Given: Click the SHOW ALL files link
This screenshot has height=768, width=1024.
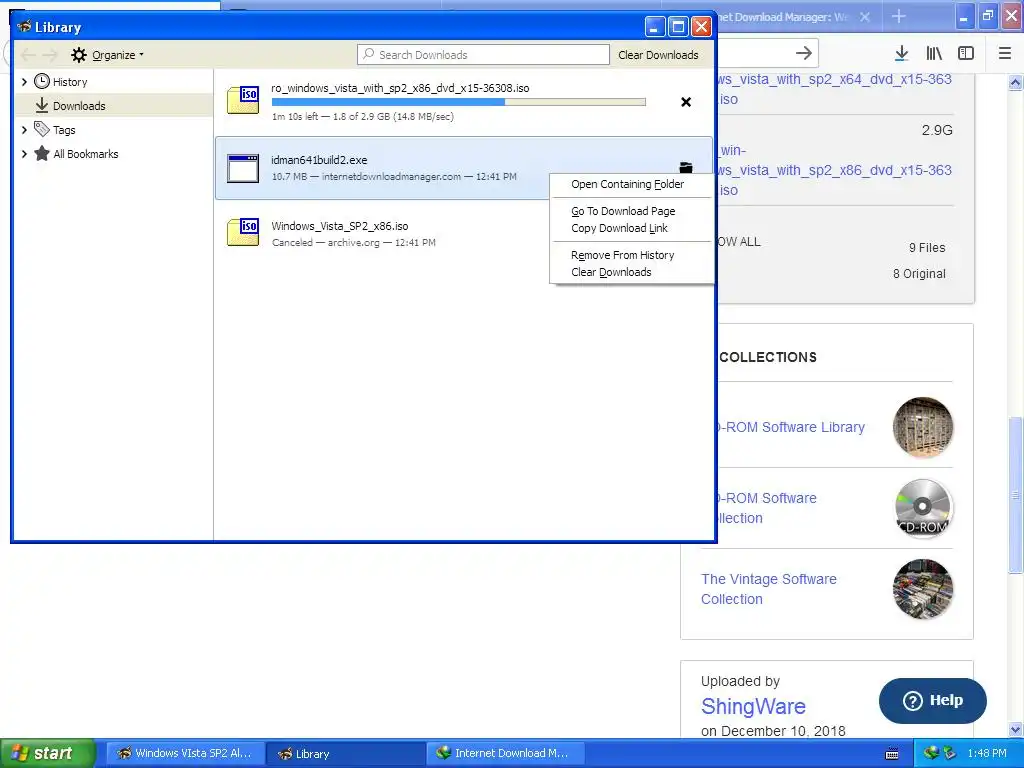Looking at the screenshot, I should tap(739, 242).
